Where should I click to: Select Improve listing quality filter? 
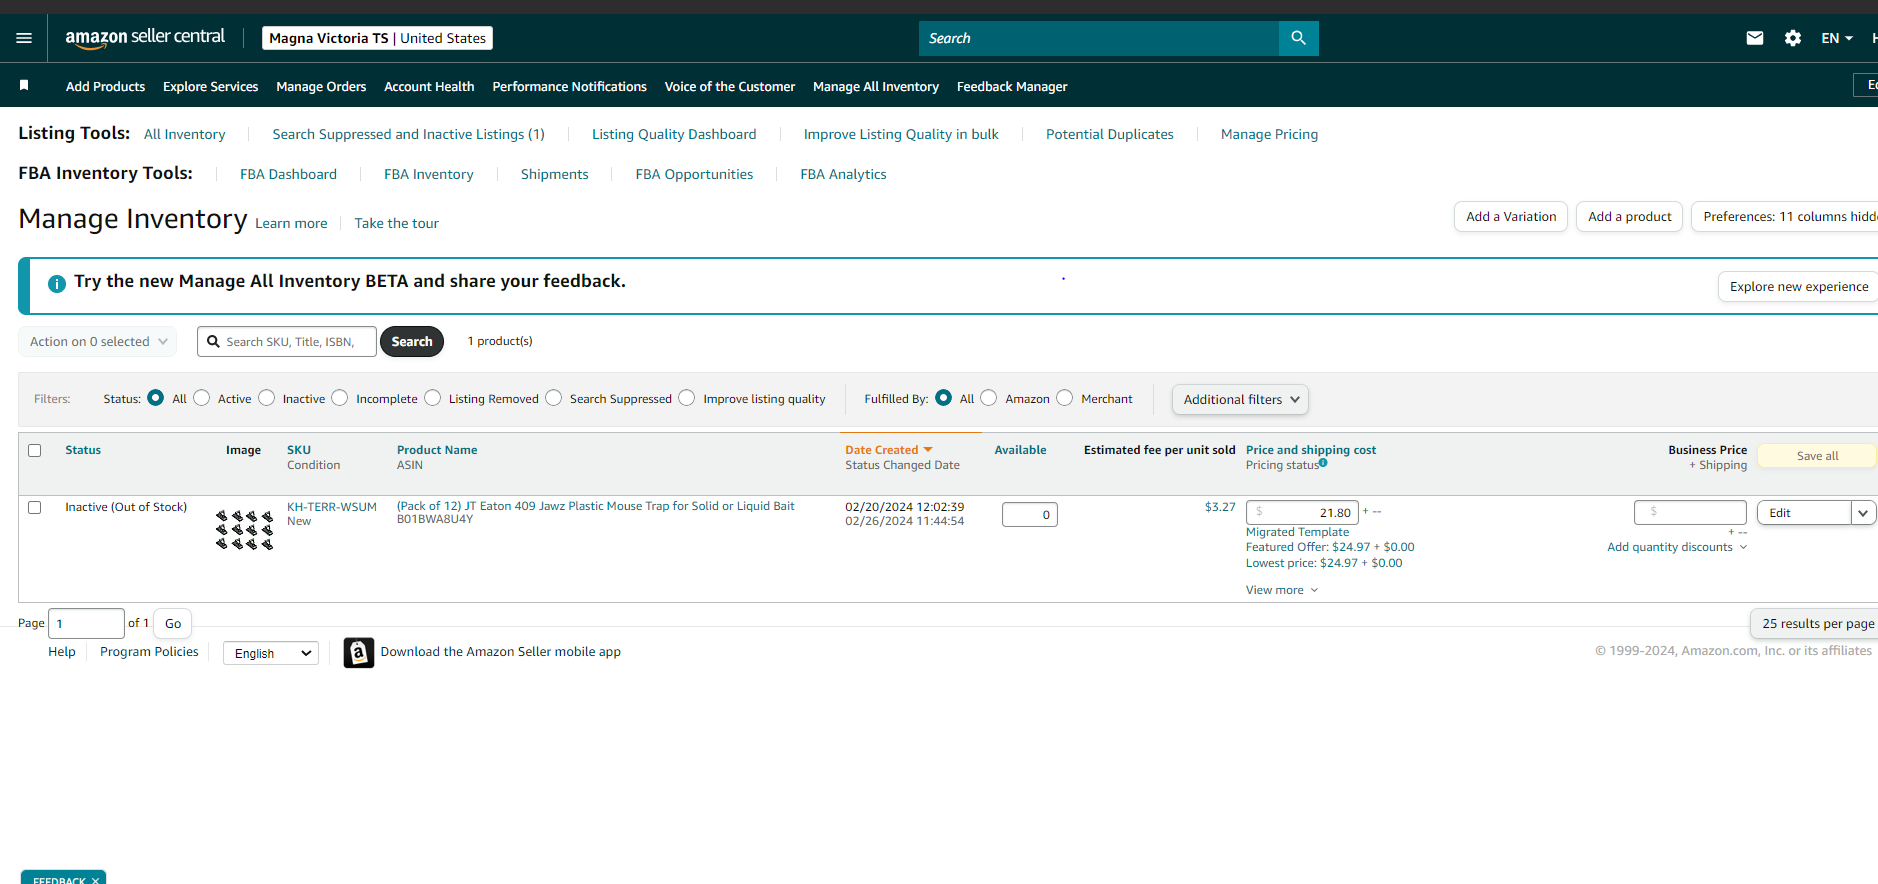tap(686, 398)
